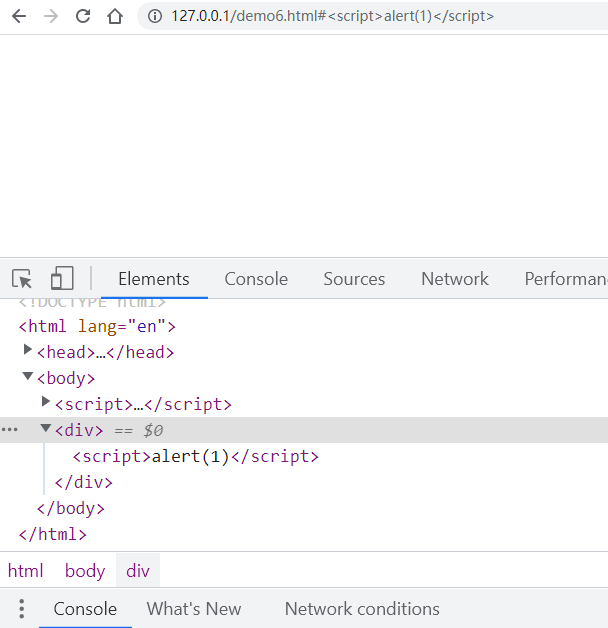Open the ellipsis actions on div row
This screenshot has height=628, width=608.
pyautogui.click(x=10, y=430)
